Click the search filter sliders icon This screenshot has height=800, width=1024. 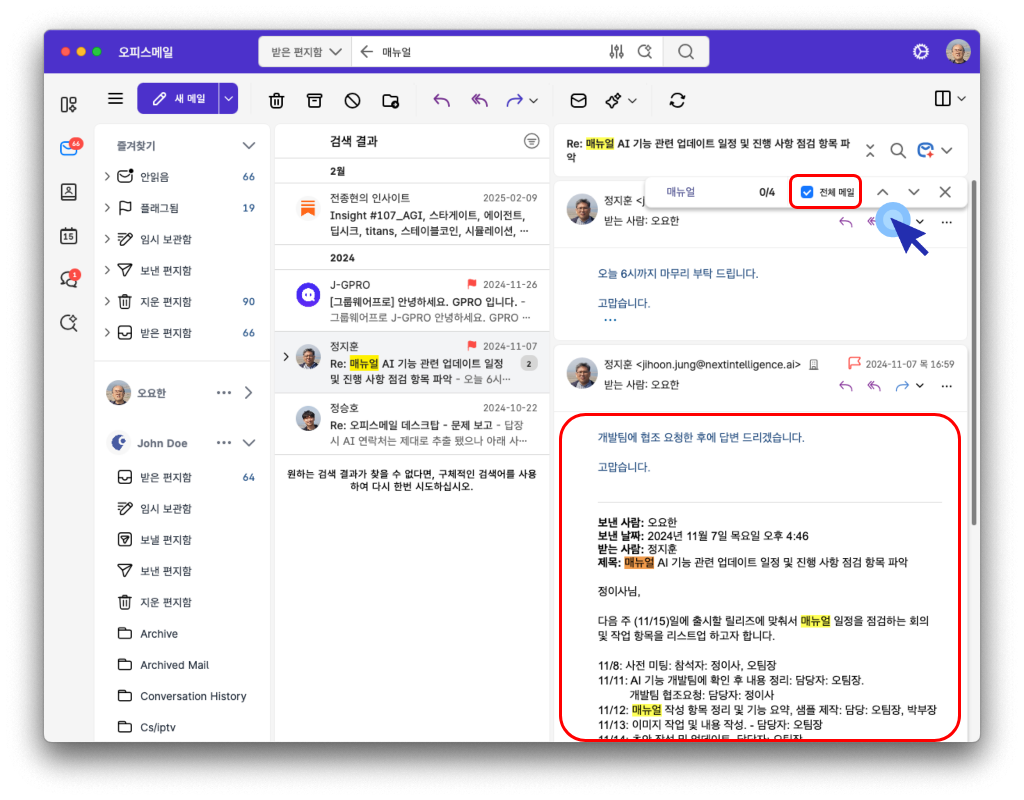pos(616,52)
